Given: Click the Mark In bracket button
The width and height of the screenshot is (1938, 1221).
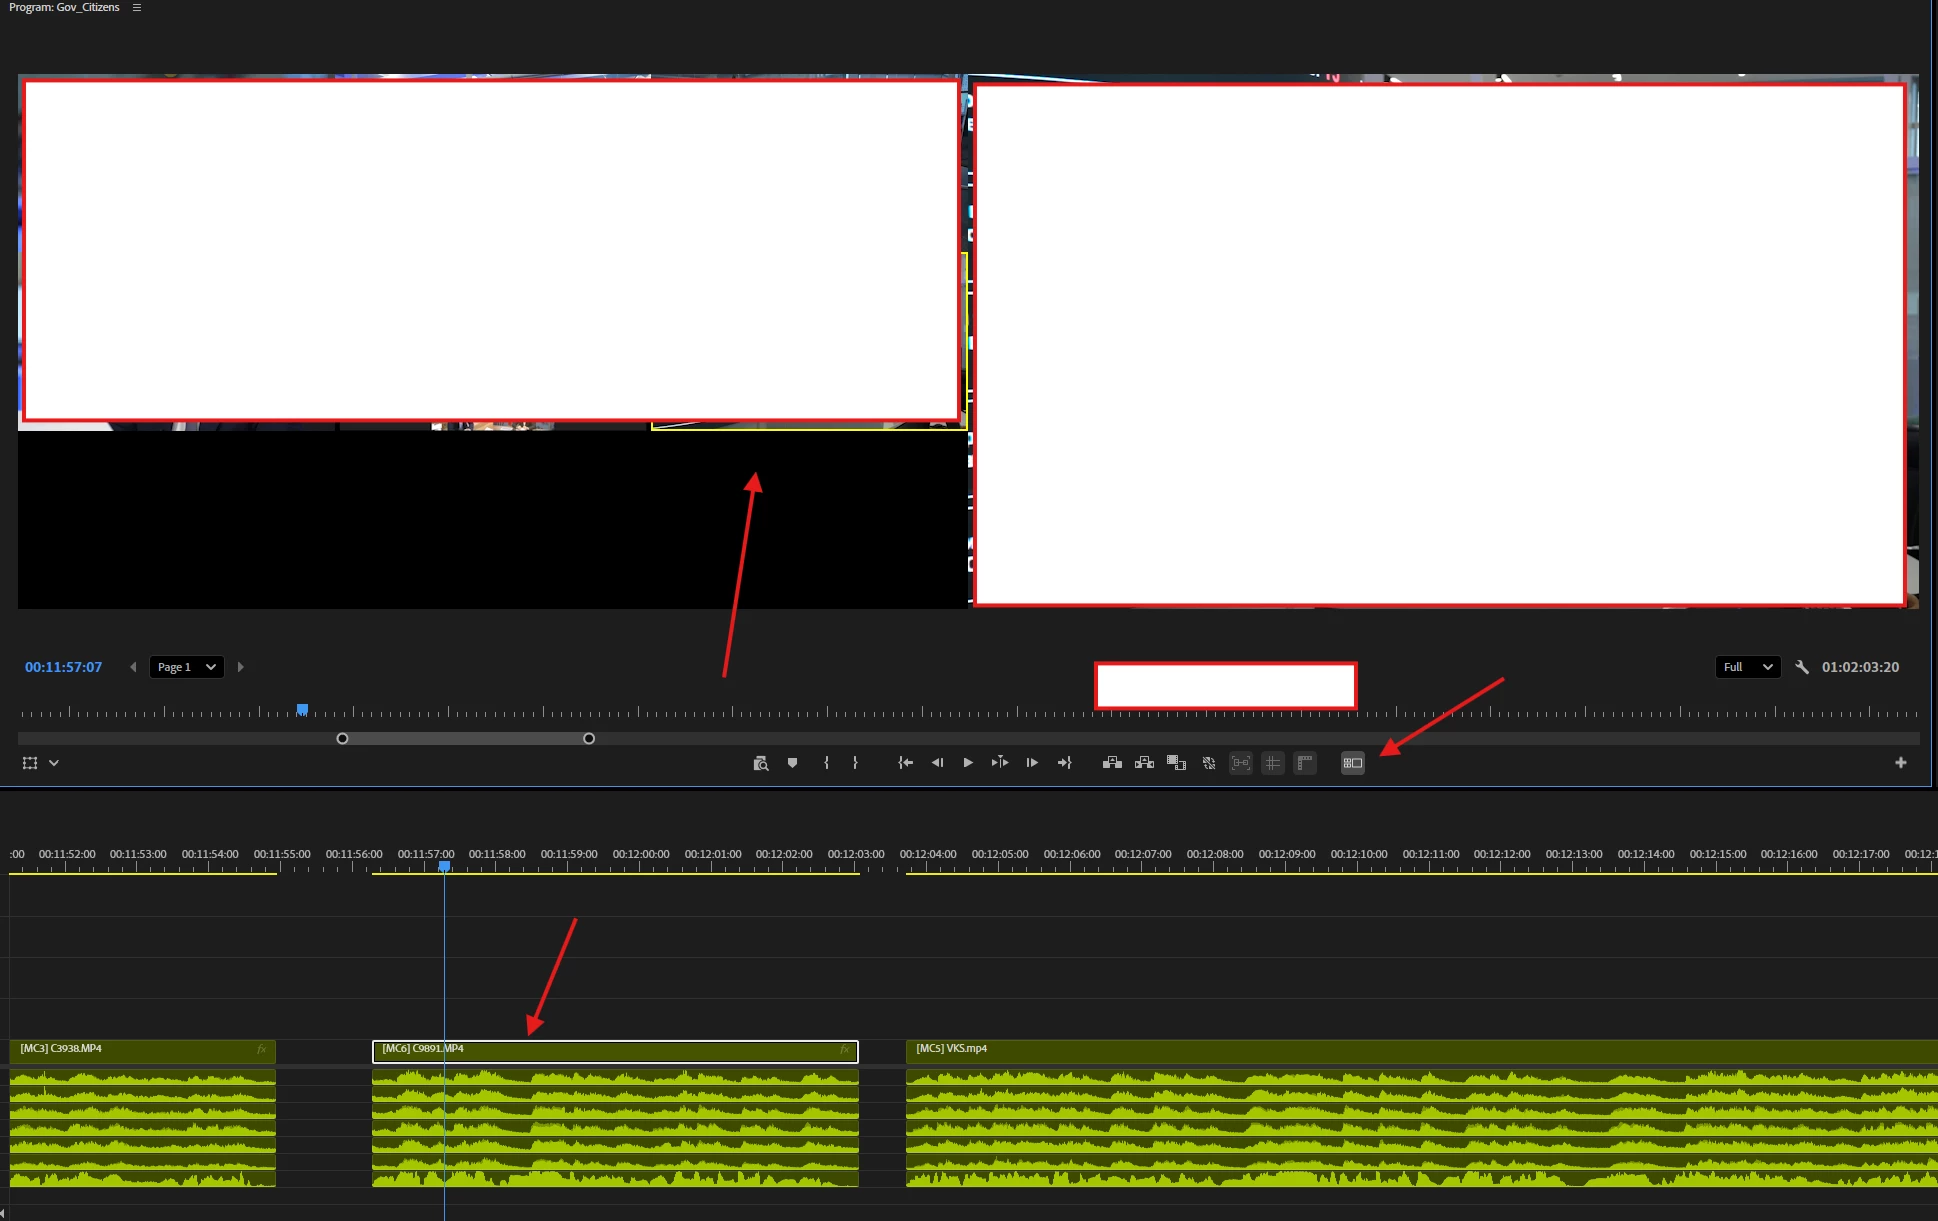Looking at the screenshot, I should pyautogui.click(x=826, y=763).
